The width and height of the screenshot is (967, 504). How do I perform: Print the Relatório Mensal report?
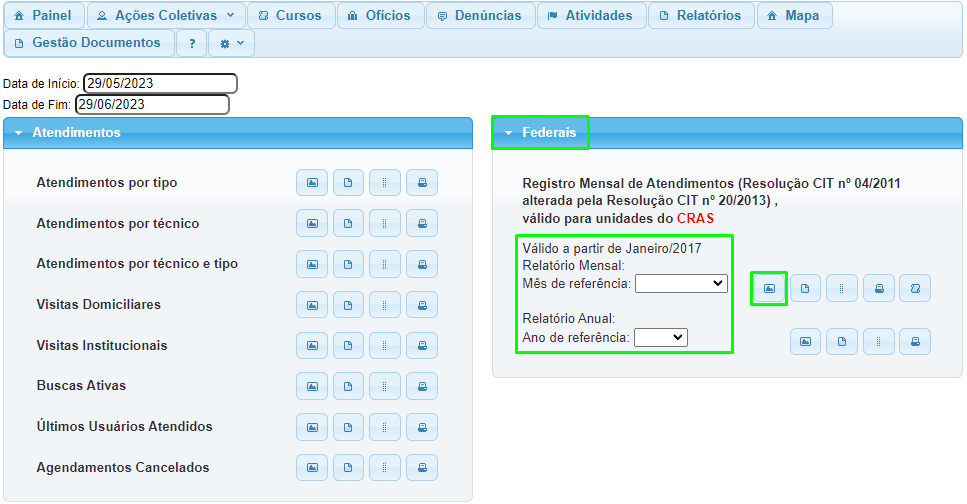pos(879,288)
